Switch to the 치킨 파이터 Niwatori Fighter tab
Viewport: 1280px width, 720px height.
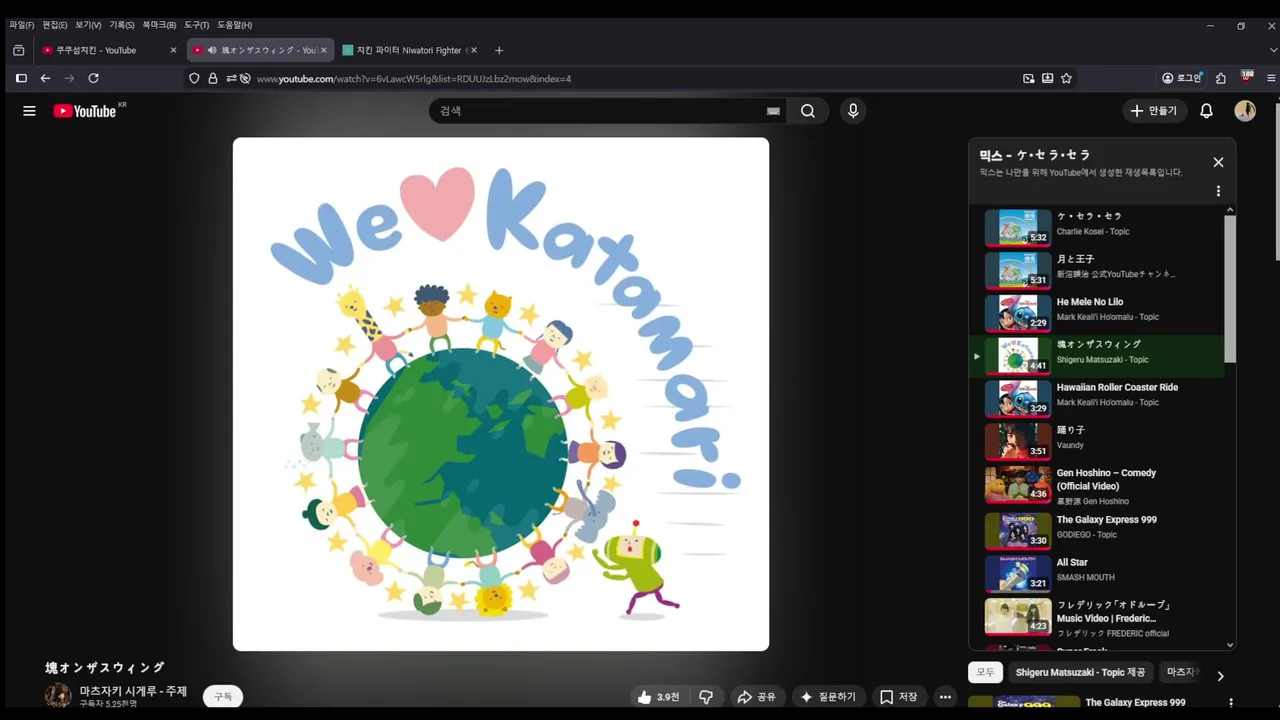coord(410,50)
